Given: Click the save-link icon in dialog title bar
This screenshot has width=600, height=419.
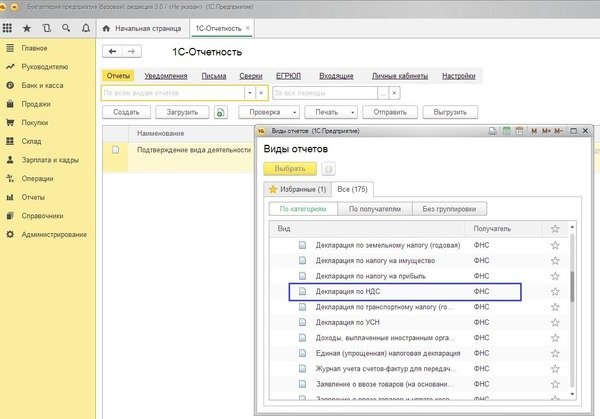Looking at the screenshot, I should coord(492,131).
